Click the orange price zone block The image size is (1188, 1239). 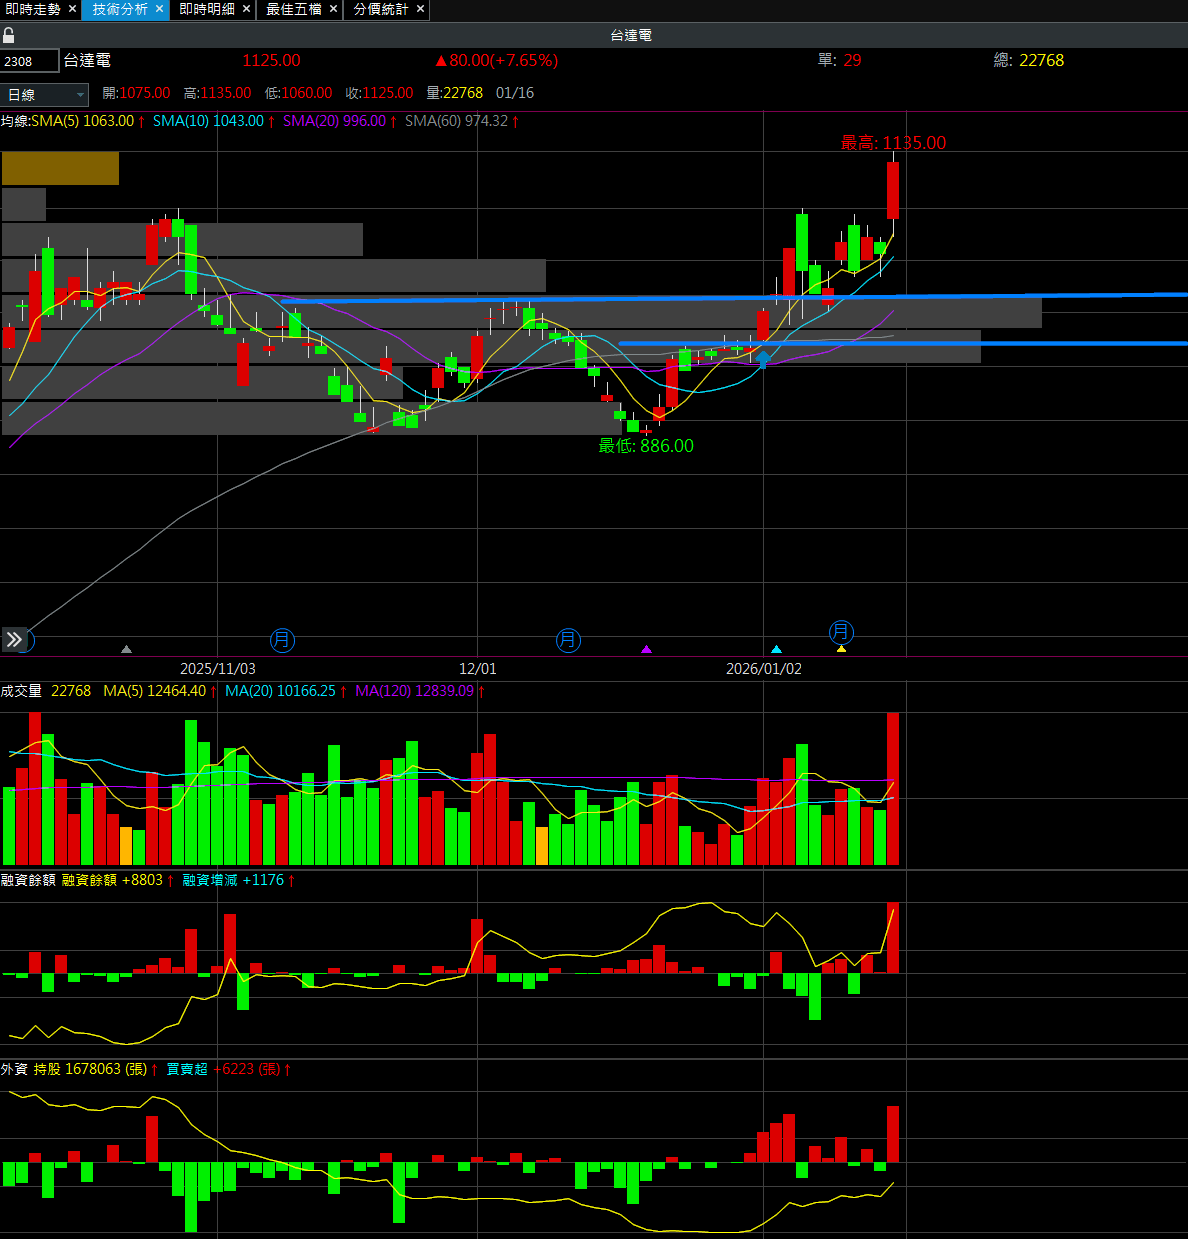tap(60, 168)
